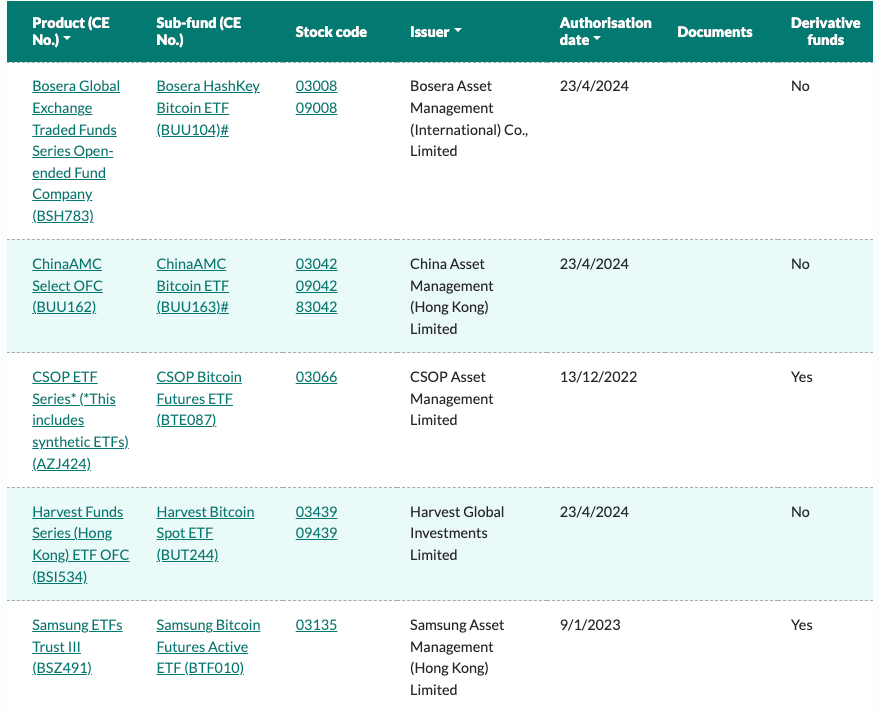Click stock code 03135
The width and height of the screenshot is (881, 711).
[x=316, y=624]
